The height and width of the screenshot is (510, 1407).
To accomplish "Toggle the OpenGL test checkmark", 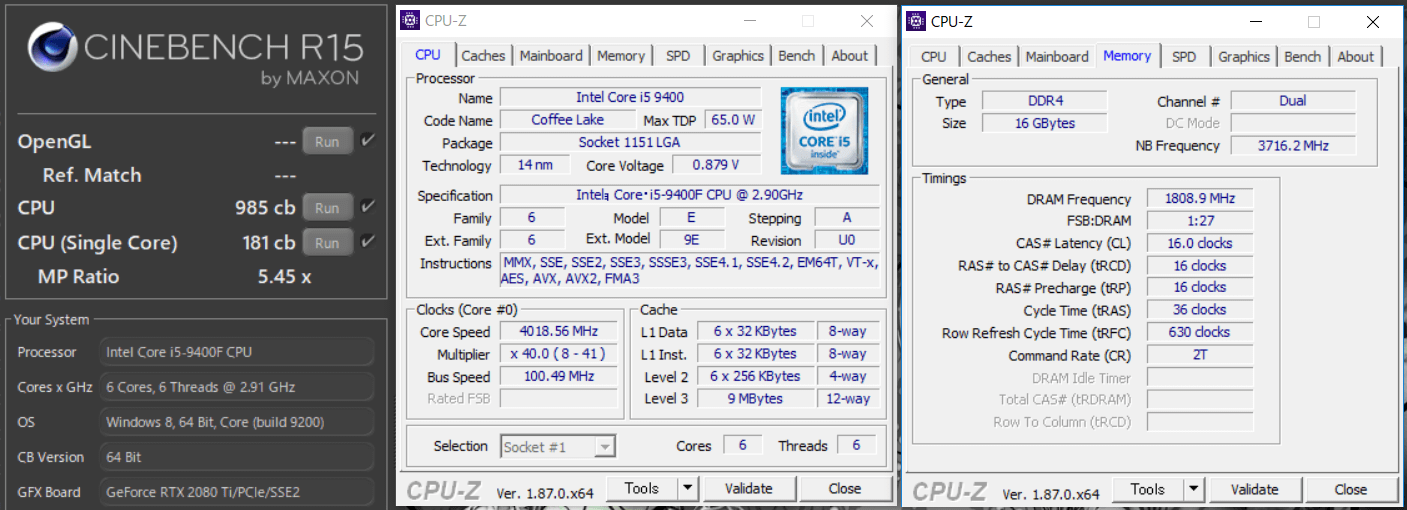I will pos(368,141).
